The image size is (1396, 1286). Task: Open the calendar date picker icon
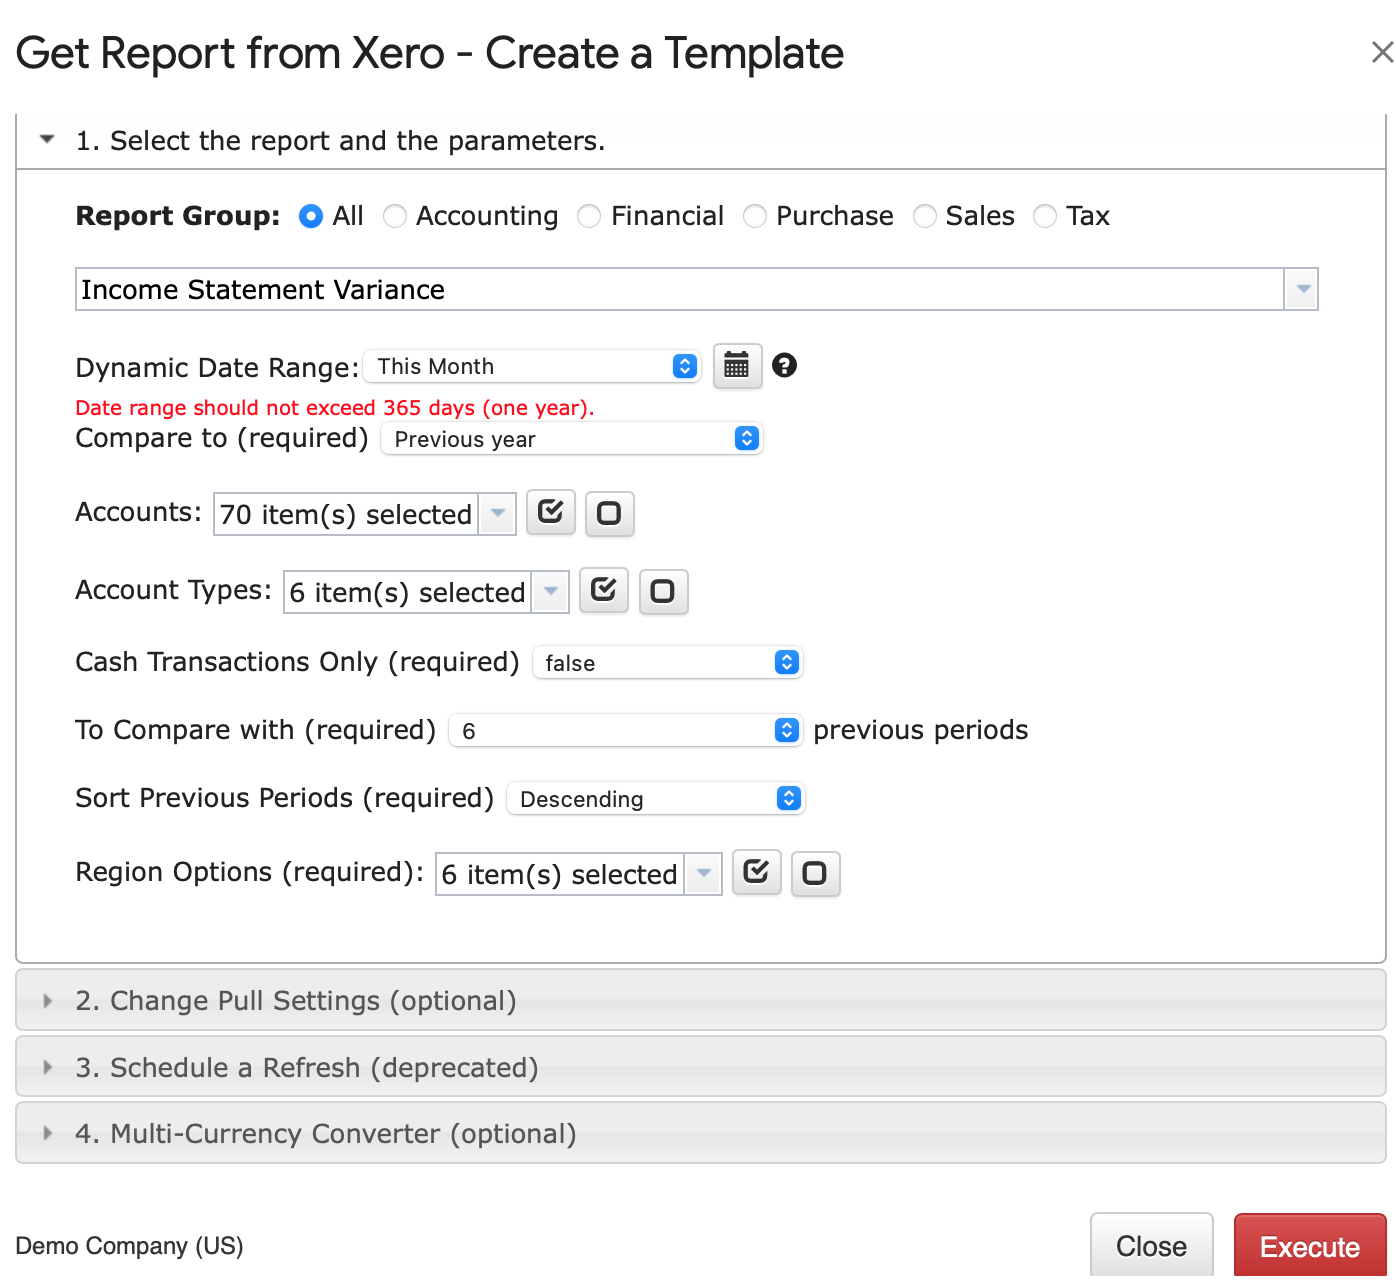coord(737,366)
